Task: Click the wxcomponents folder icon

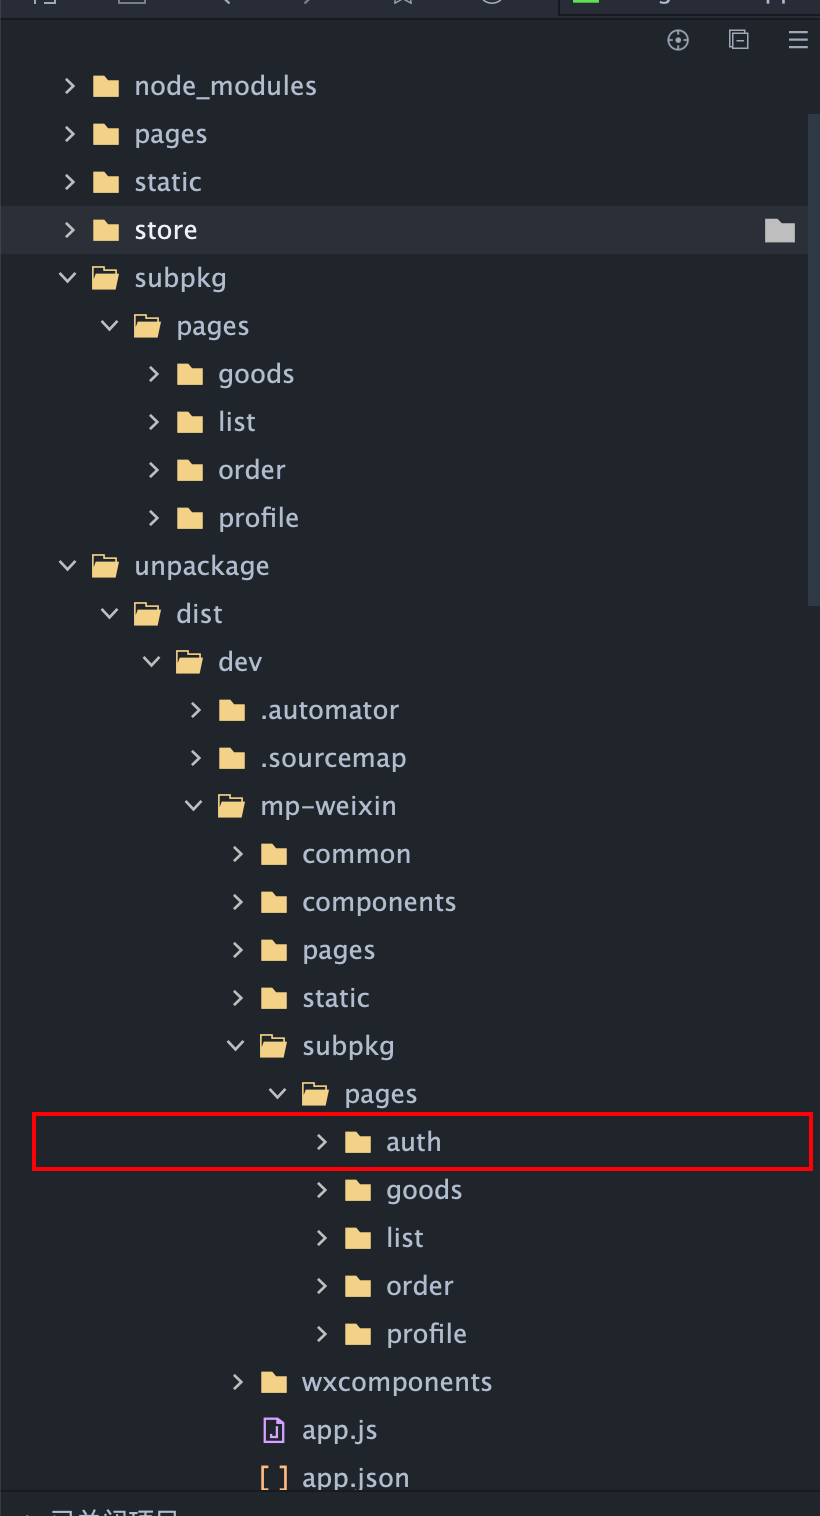Action: [x=273, y=1382]
